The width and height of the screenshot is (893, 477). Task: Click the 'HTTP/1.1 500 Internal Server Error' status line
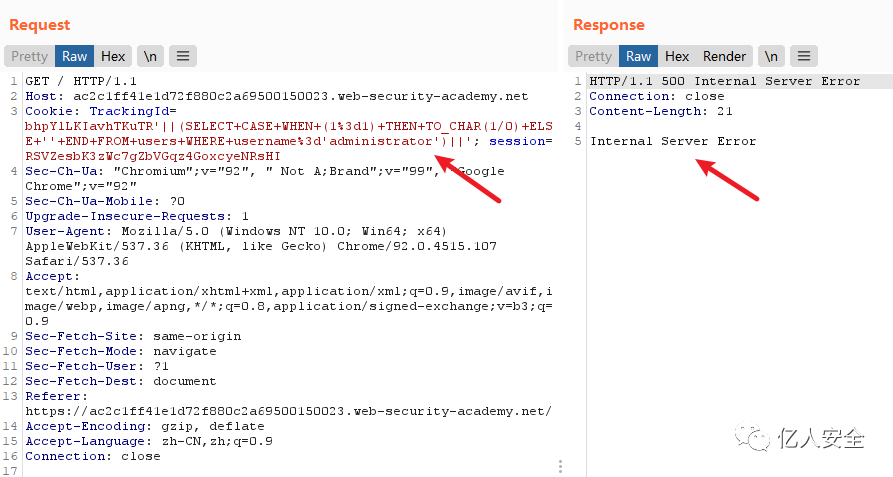coord(724,81)
